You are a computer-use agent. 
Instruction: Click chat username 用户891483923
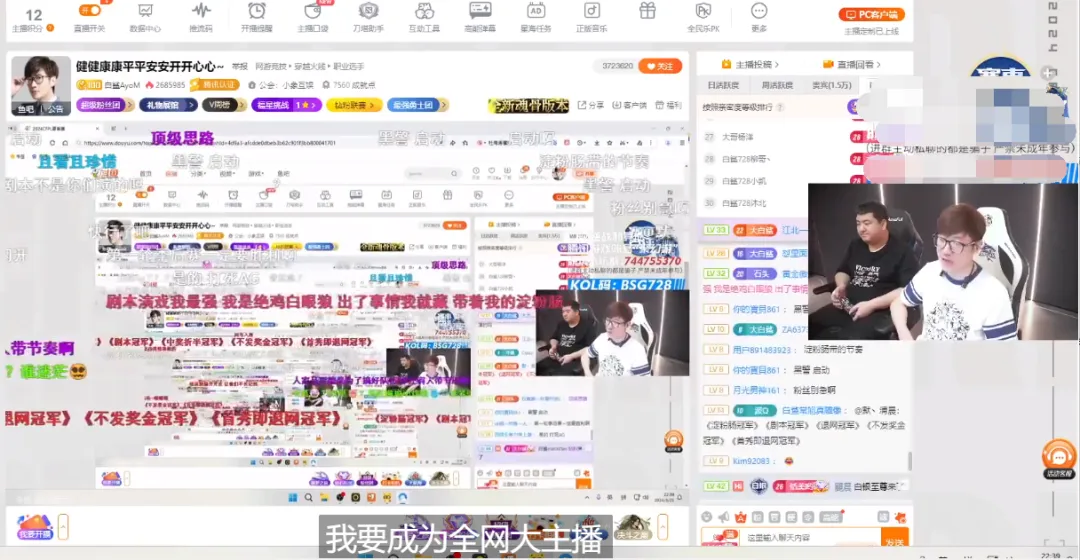click(762, 350)
